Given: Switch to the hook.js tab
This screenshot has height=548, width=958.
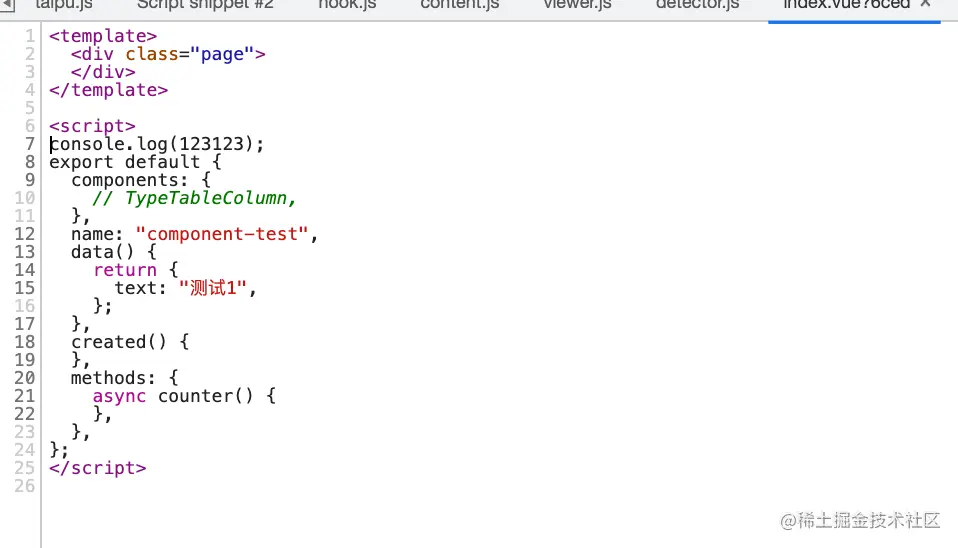Looking at the screenshot, I should point(347,5).
